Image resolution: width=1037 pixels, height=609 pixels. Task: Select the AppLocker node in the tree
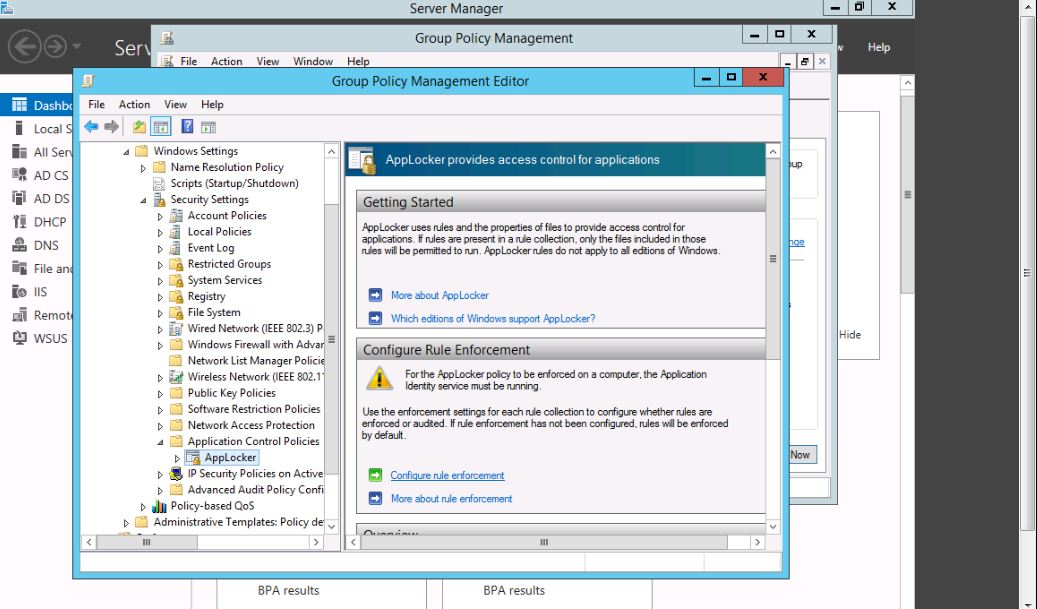(230, 457)
